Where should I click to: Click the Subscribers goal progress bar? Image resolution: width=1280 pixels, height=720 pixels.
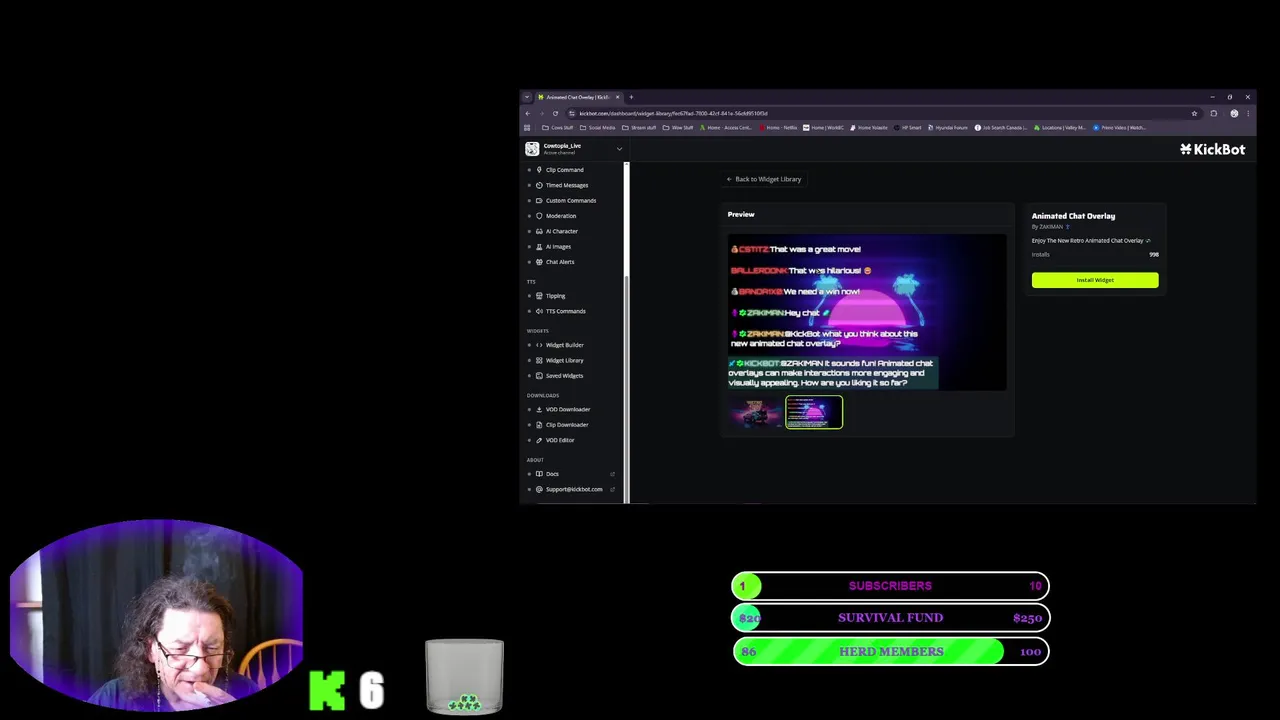click(x=890, y=586)
